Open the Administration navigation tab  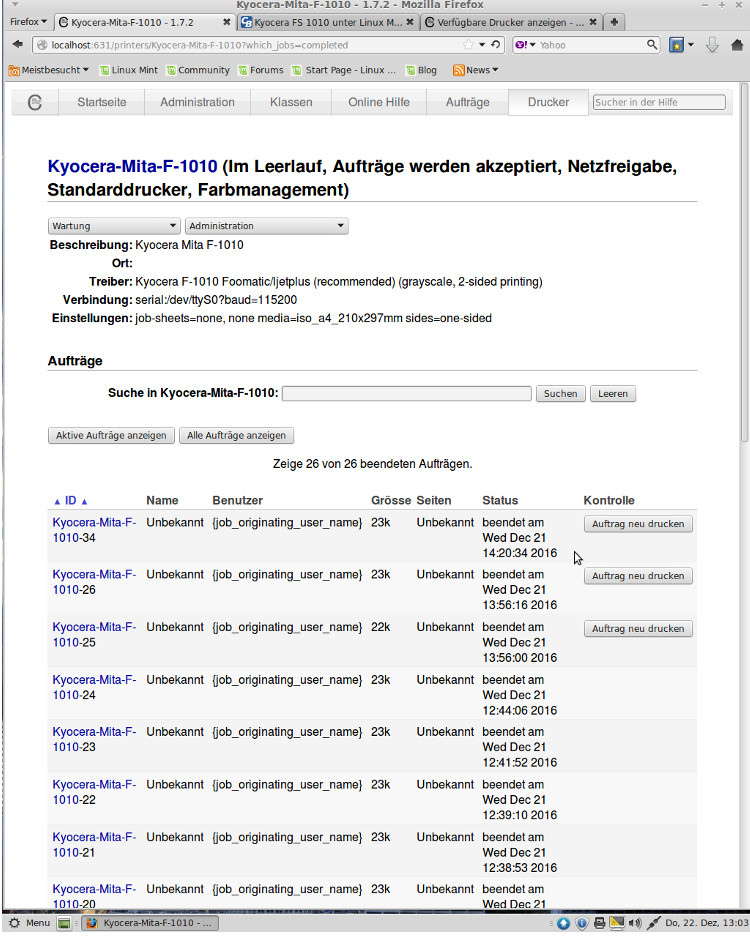point(197,102)
